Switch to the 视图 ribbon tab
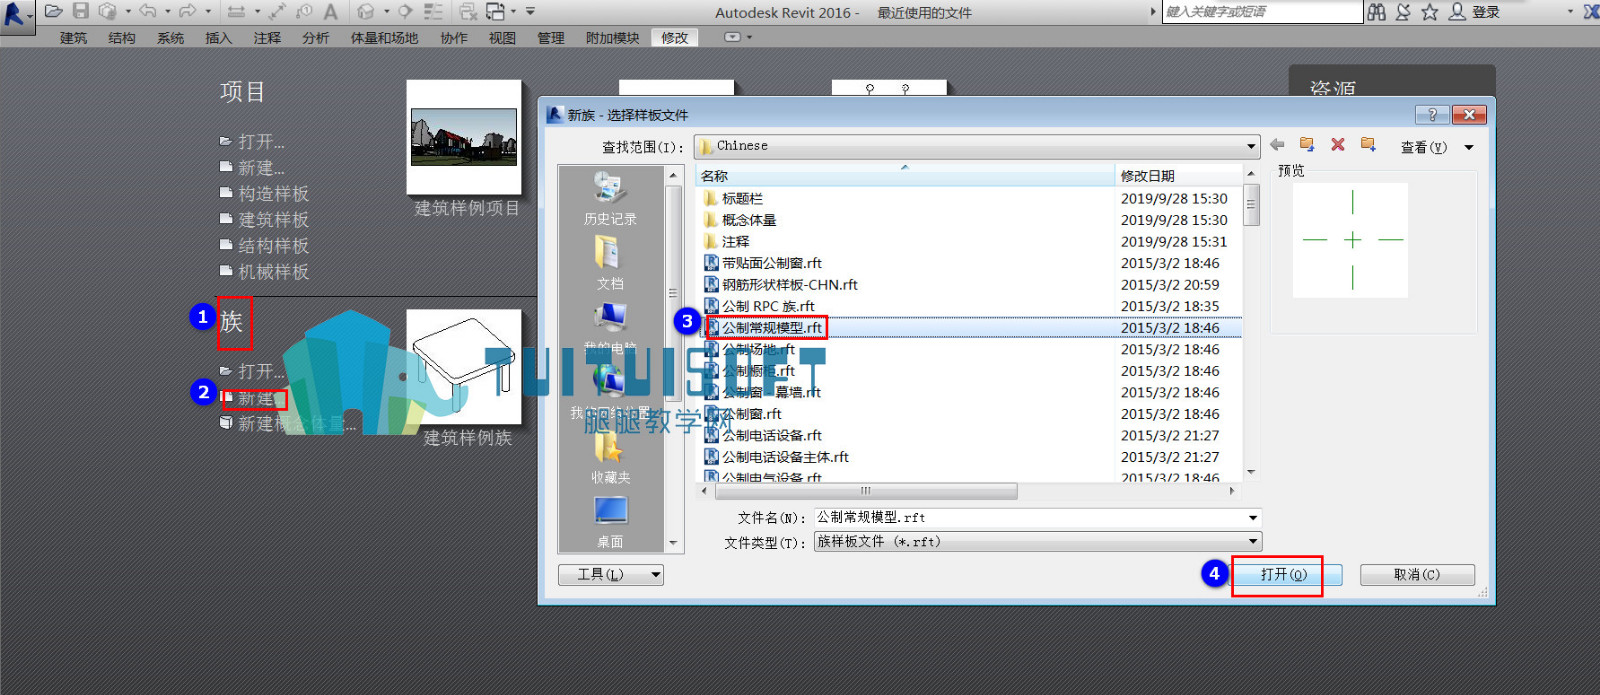Screen dimensions: 1600x695 [x=502, y=38]
